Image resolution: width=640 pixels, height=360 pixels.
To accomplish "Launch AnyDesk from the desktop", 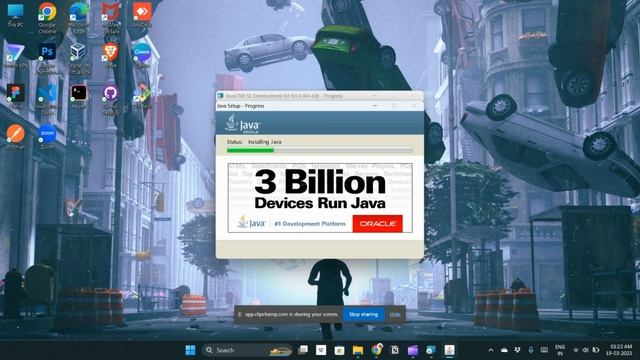I will [x=142, y=16].
